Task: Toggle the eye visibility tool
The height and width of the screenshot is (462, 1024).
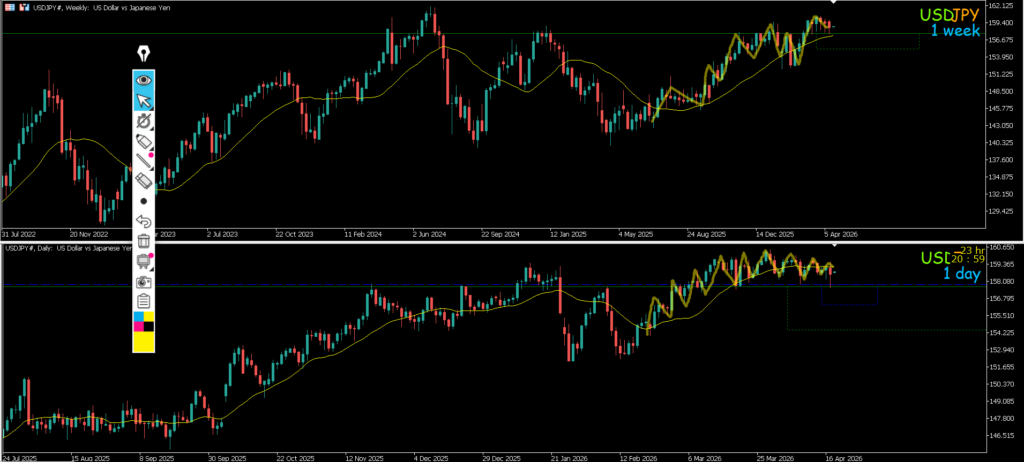Action: pyautogui.click(x=144, y=80)
